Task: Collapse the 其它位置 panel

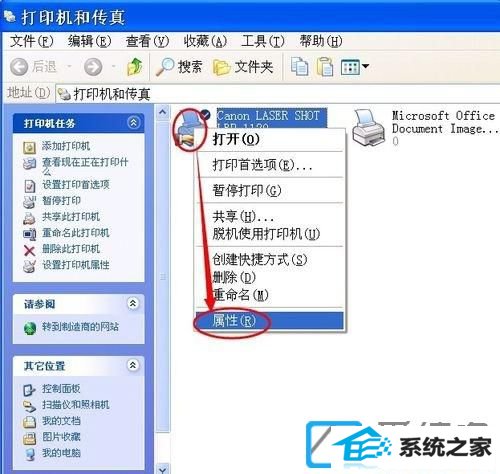Action: click(x=133, y=365)
